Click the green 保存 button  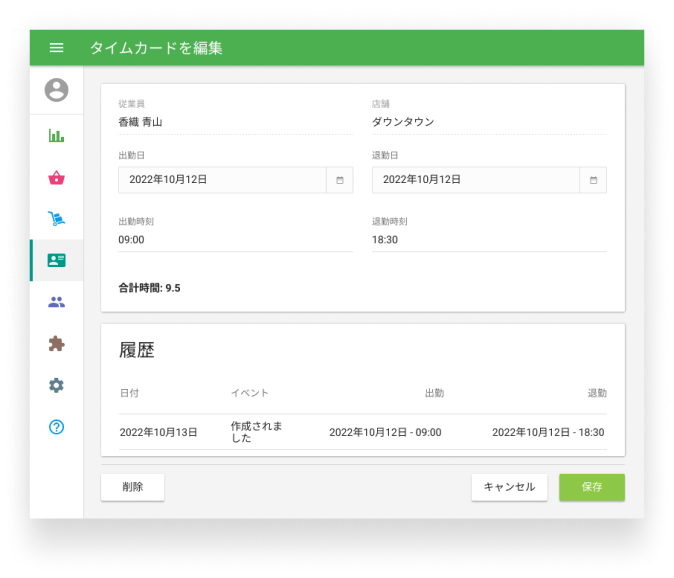pos(592,487)
